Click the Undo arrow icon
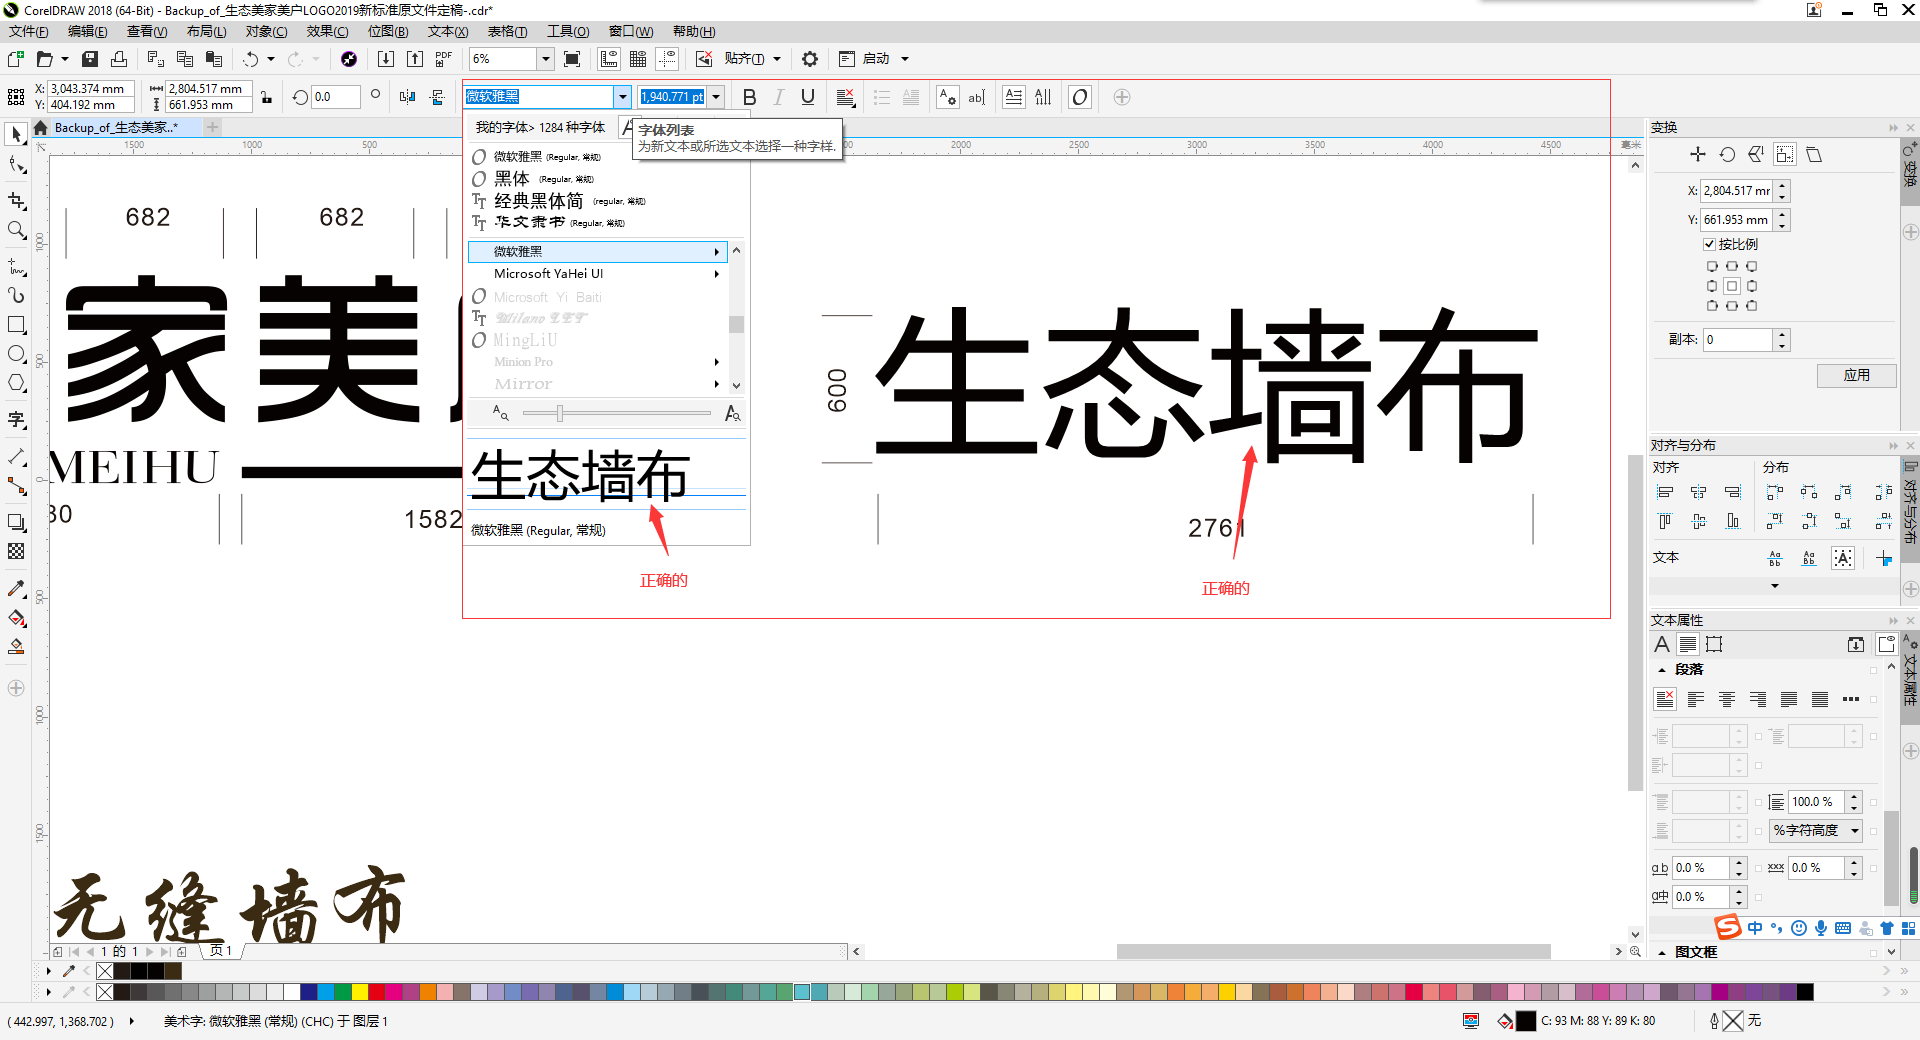The height and width of the screenshot is (1040, 1920). [x=250, y=59]
